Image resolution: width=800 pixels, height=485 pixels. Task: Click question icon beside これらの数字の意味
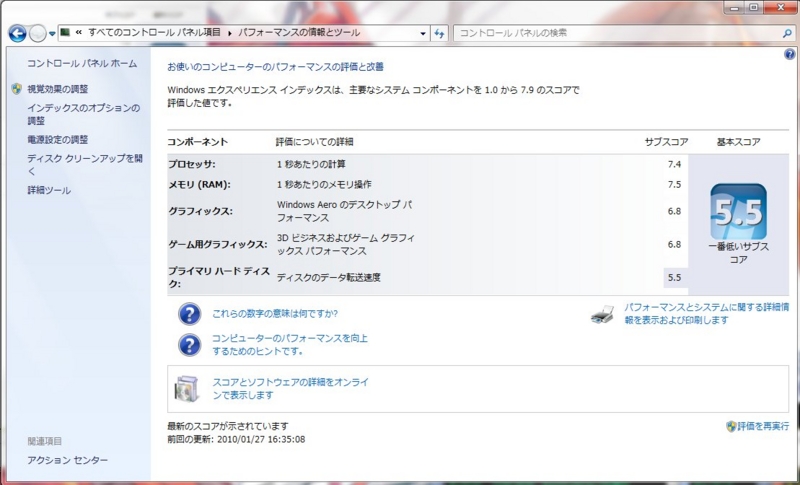click(x=189, y=314)
